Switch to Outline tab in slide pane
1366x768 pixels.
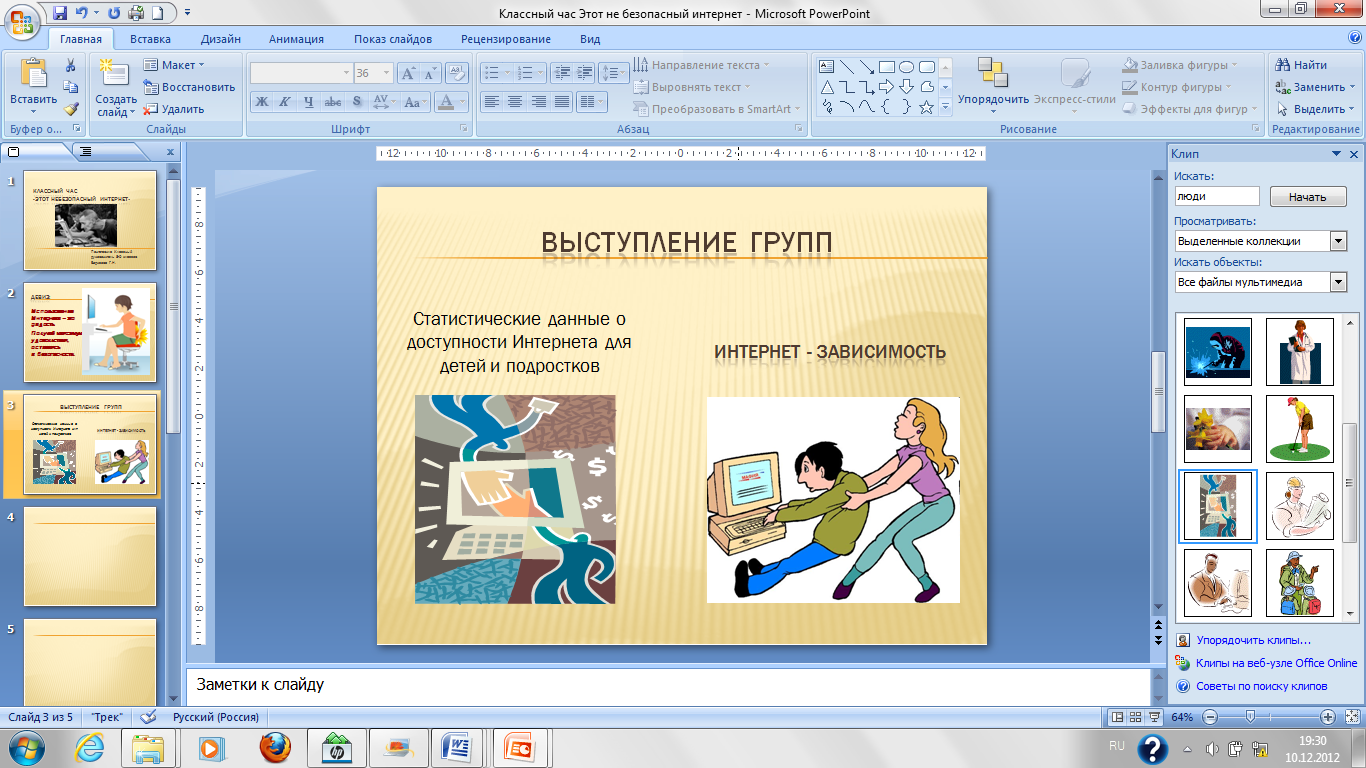[86, 151]
